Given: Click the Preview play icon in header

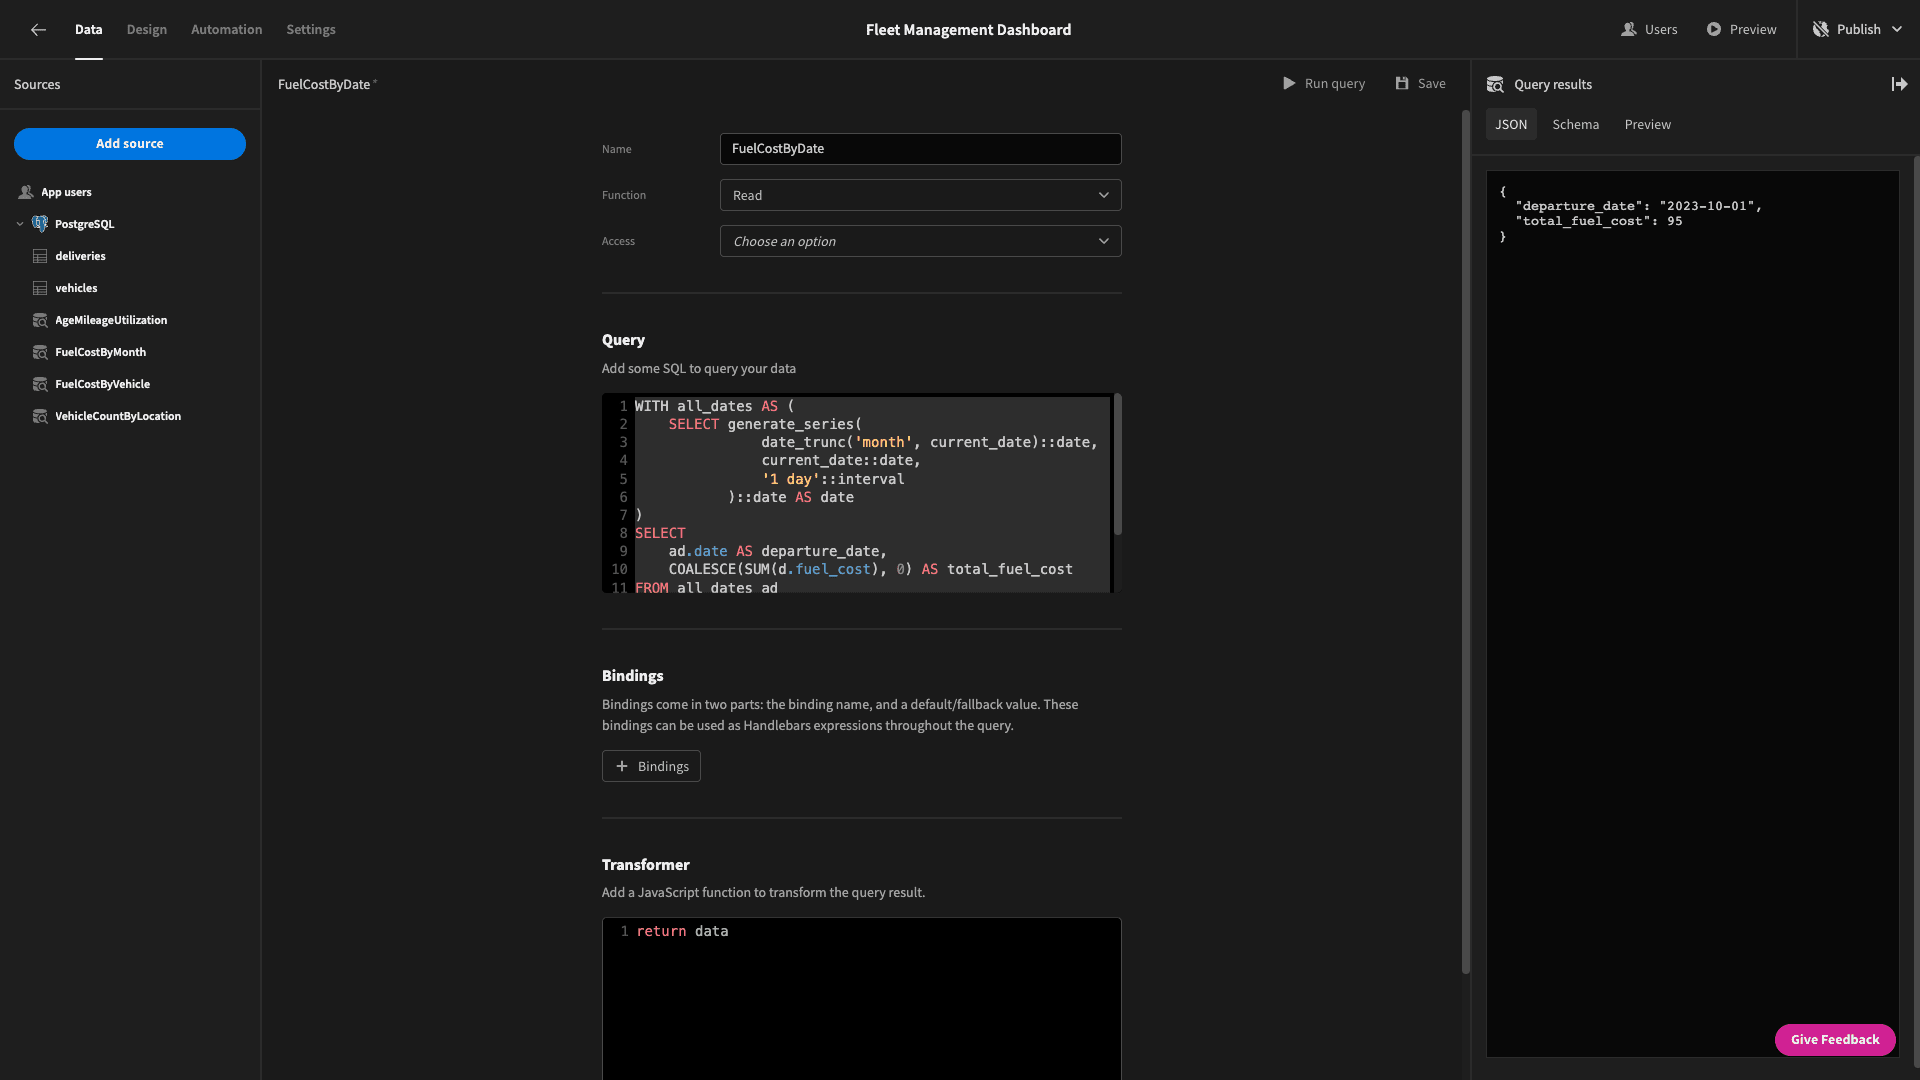Looking at the screenshot, I should (1714, 29).
